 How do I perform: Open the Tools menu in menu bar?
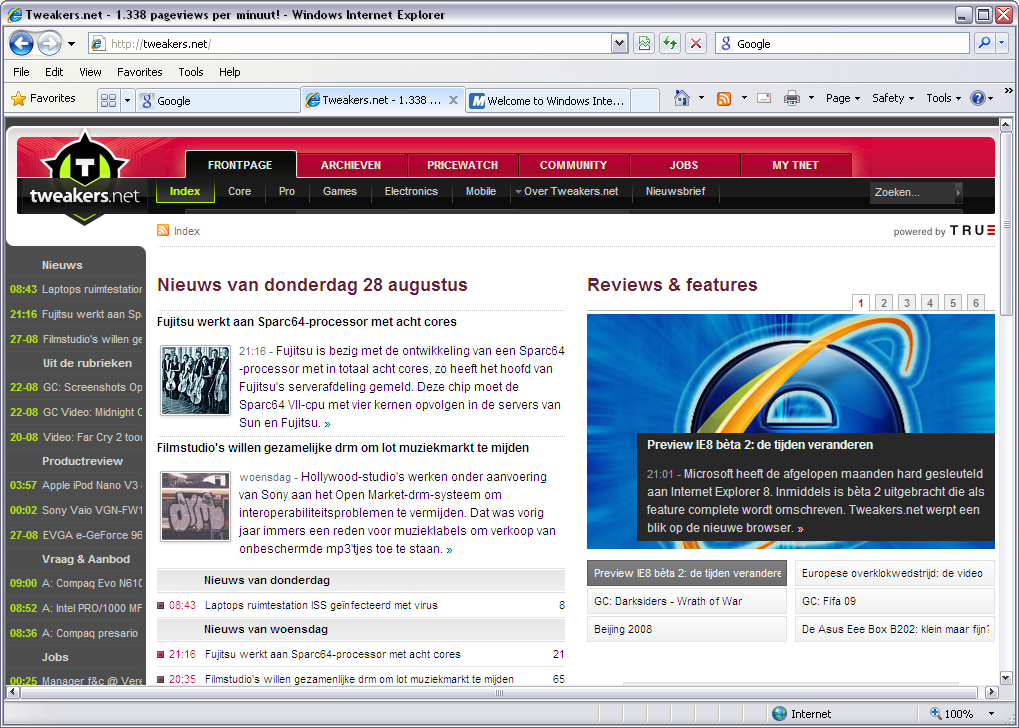(x=191, y=72)
